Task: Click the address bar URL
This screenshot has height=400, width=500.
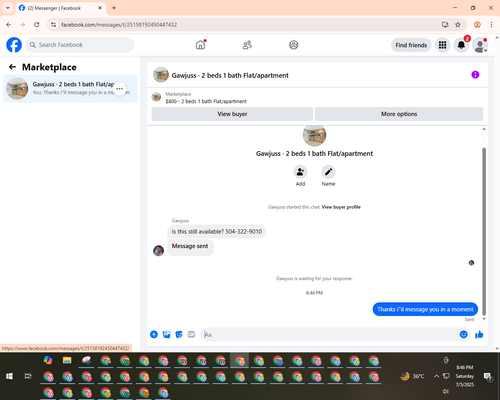Action: (119, 25)
